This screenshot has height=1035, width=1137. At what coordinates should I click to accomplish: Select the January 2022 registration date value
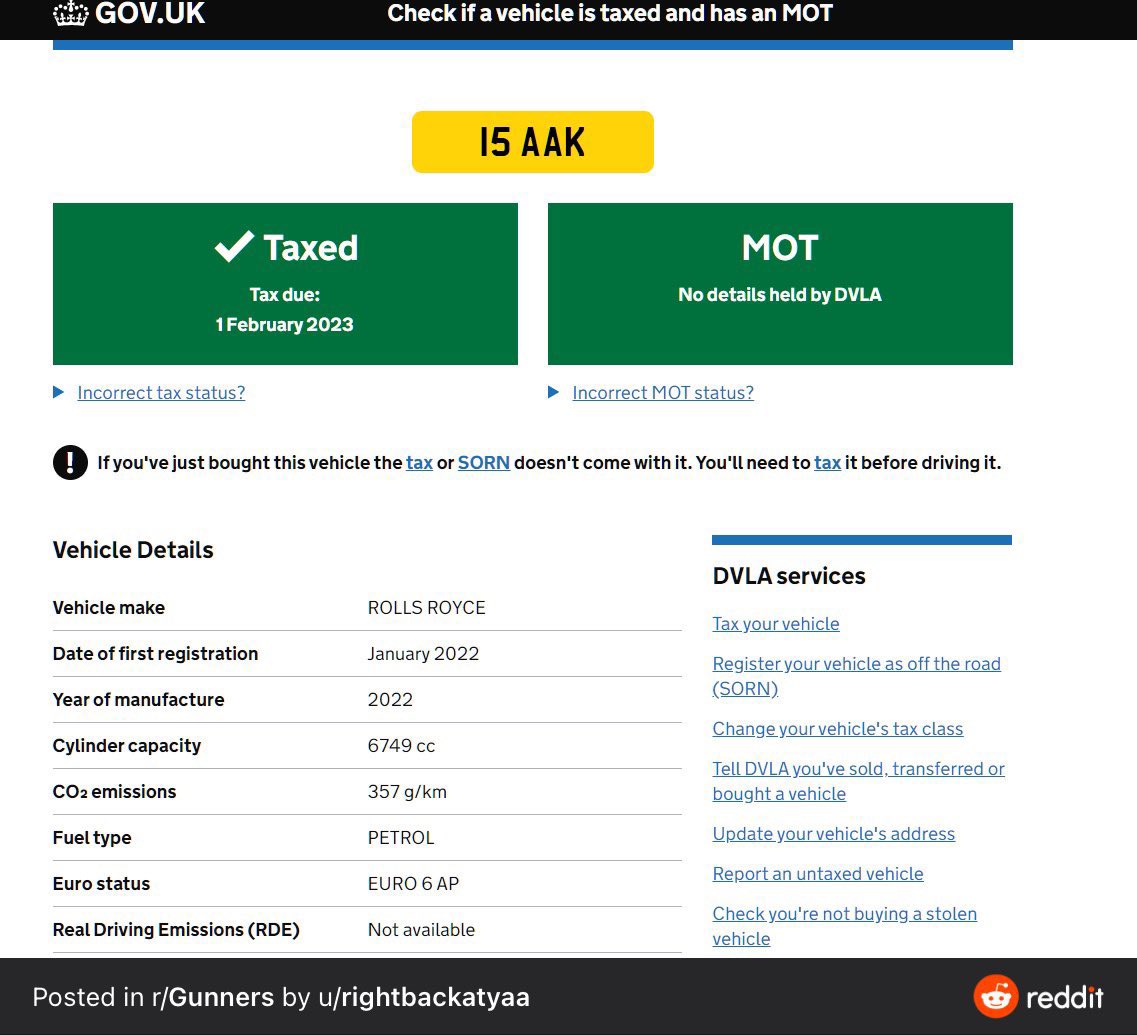423,653
